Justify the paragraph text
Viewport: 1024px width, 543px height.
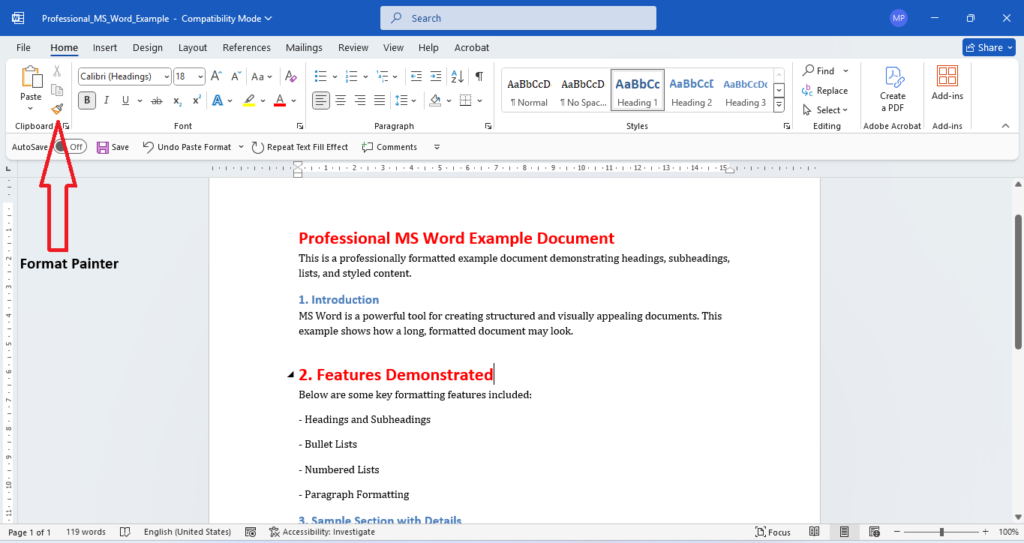coord(379,101)
